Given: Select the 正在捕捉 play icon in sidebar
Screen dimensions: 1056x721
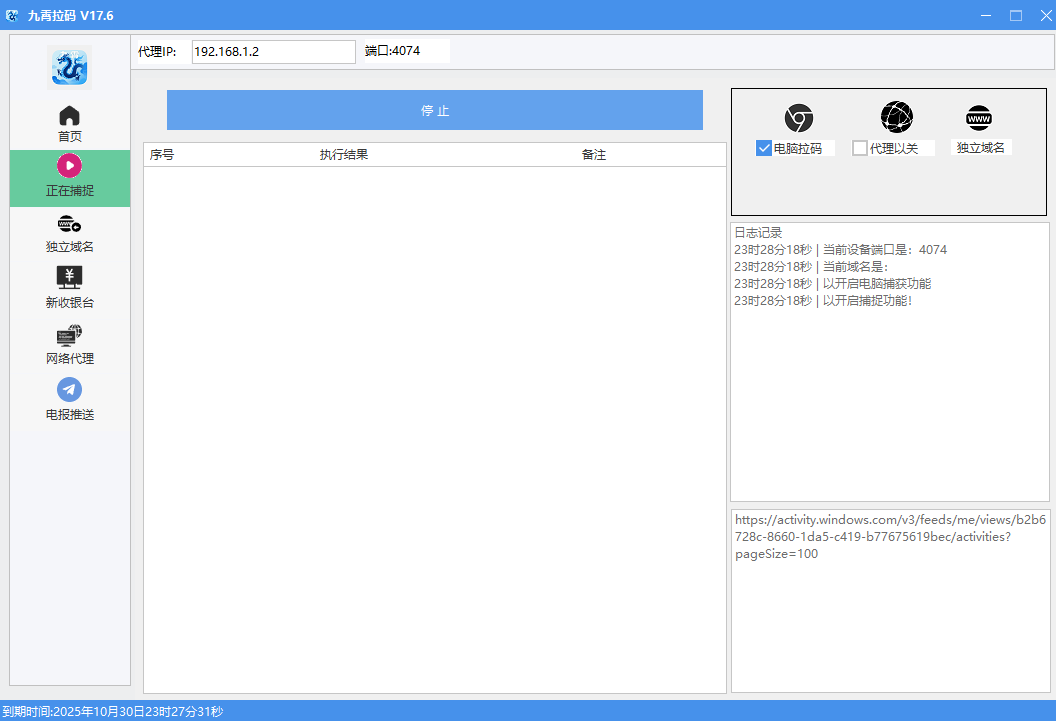Looking at the screenshot, I should click(x=69, y=166).
